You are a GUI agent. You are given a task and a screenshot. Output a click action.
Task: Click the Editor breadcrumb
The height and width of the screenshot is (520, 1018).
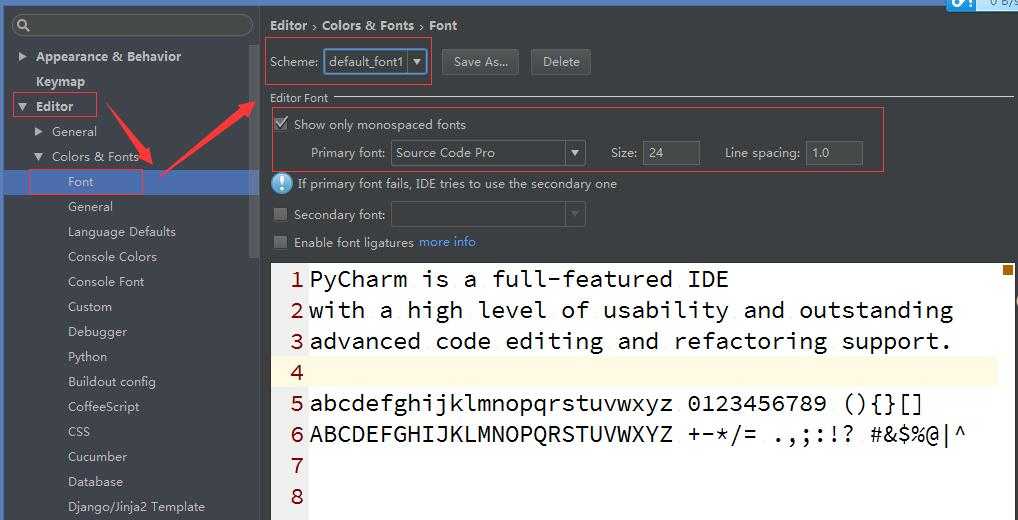(x=288, y=26)
